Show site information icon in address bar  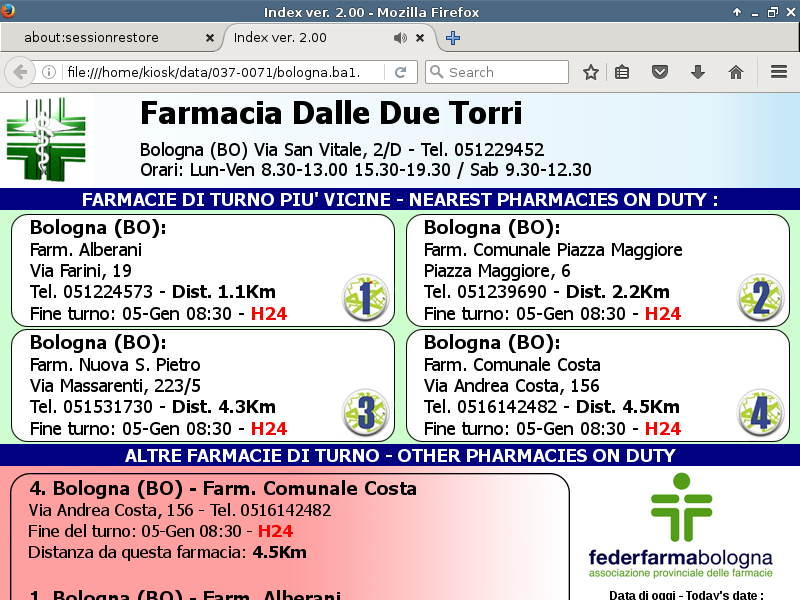[x=48, y=72]
